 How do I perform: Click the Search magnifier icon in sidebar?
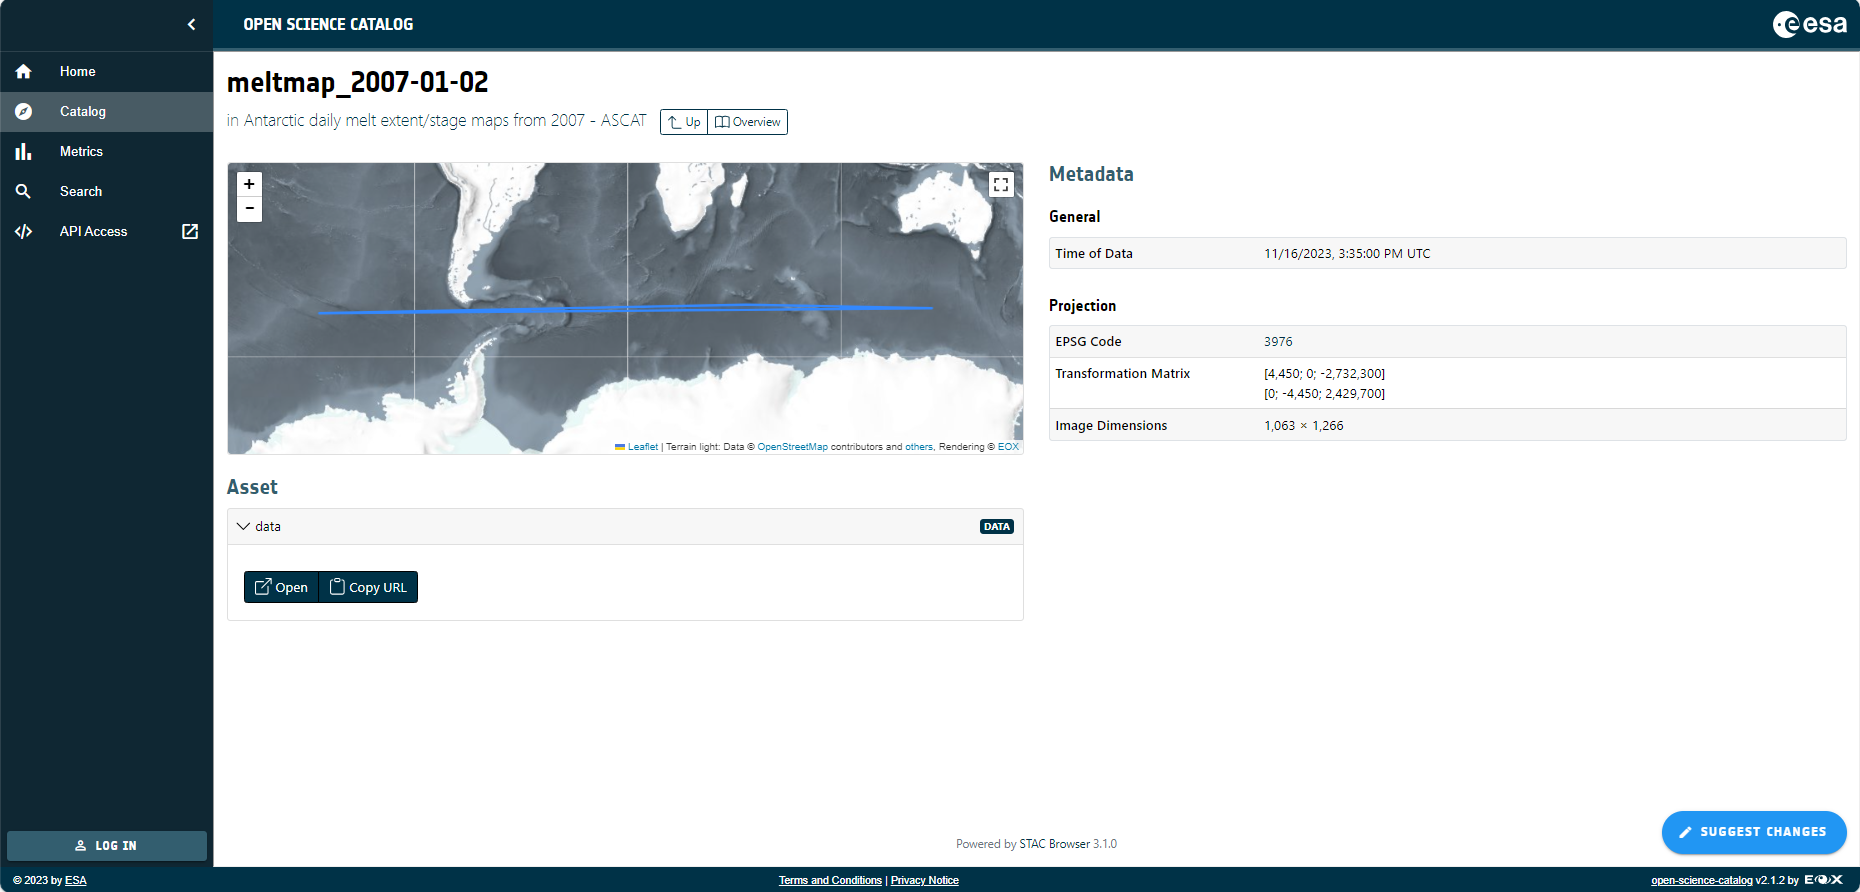[x=24, y=192]
